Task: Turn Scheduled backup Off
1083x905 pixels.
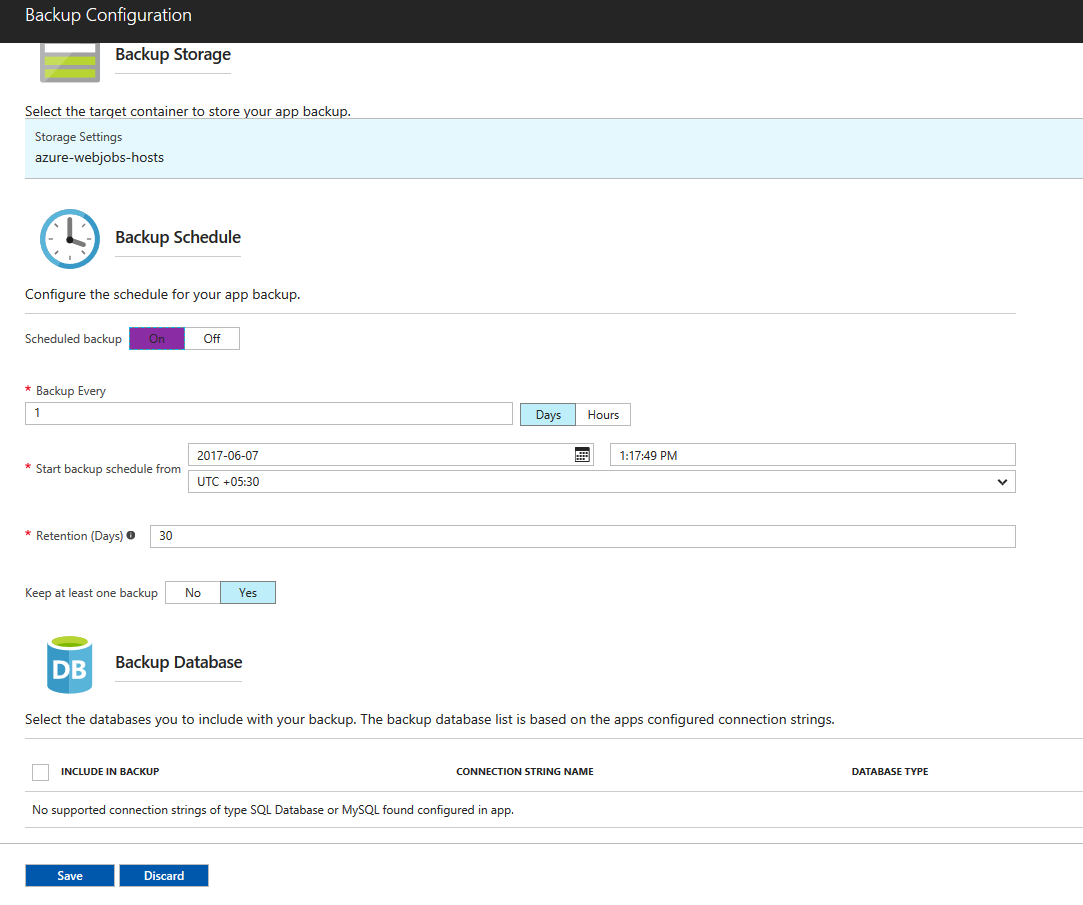Action: tap(212, 339)
